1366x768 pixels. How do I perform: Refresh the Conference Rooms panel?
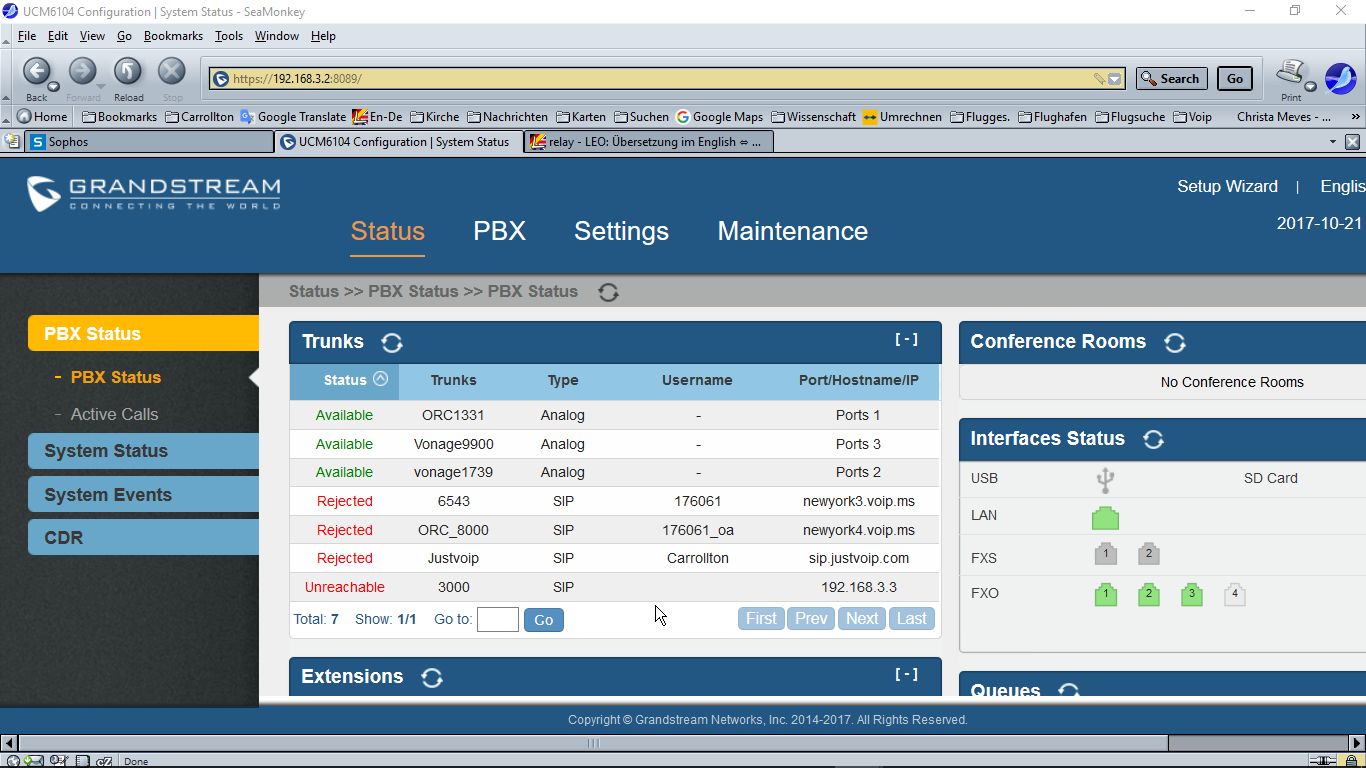click(1175, 343)
